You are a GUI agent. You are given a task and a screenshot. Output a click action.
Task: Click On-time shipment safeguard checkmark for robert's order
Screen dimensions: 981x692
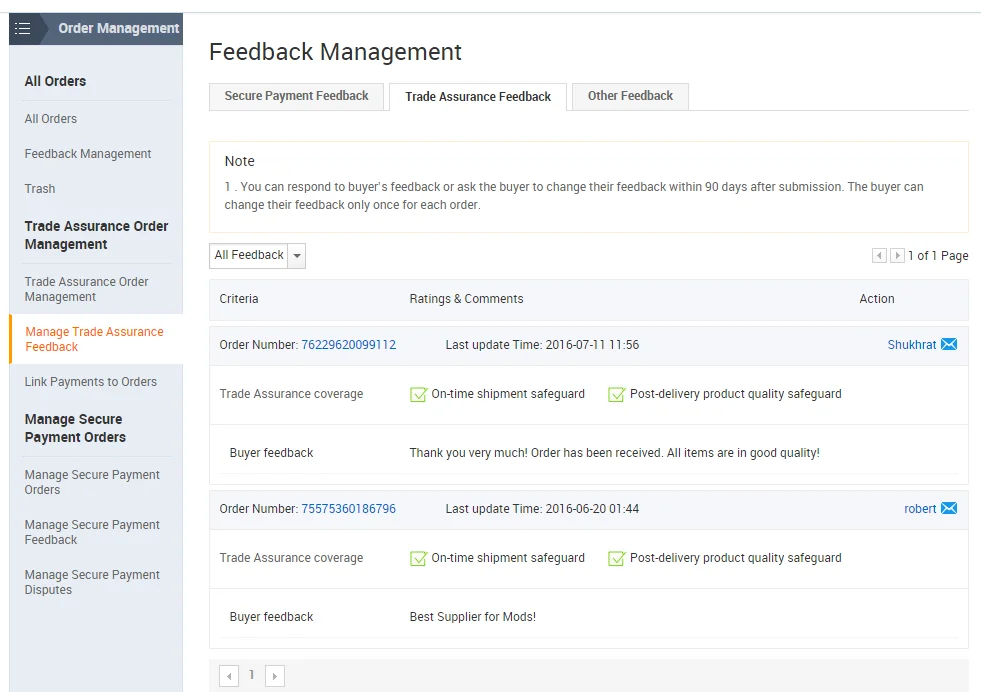[418, 558]
